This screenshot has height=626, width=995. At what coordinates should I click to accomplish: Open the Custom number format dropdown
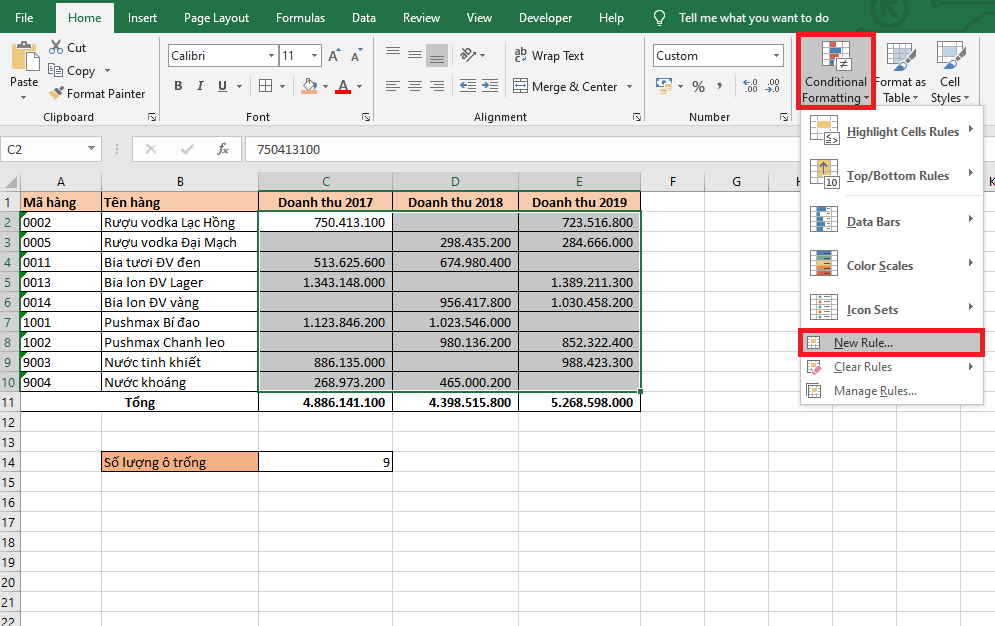pyautogui.click(x=778, y=56)
